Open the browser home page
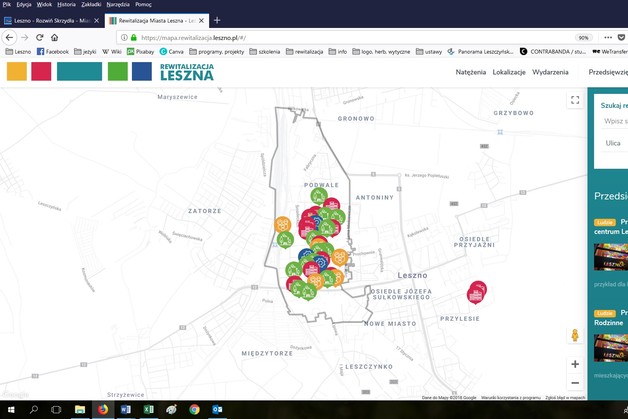This screenshot has height=419, width=628. [x=54, y=38]
